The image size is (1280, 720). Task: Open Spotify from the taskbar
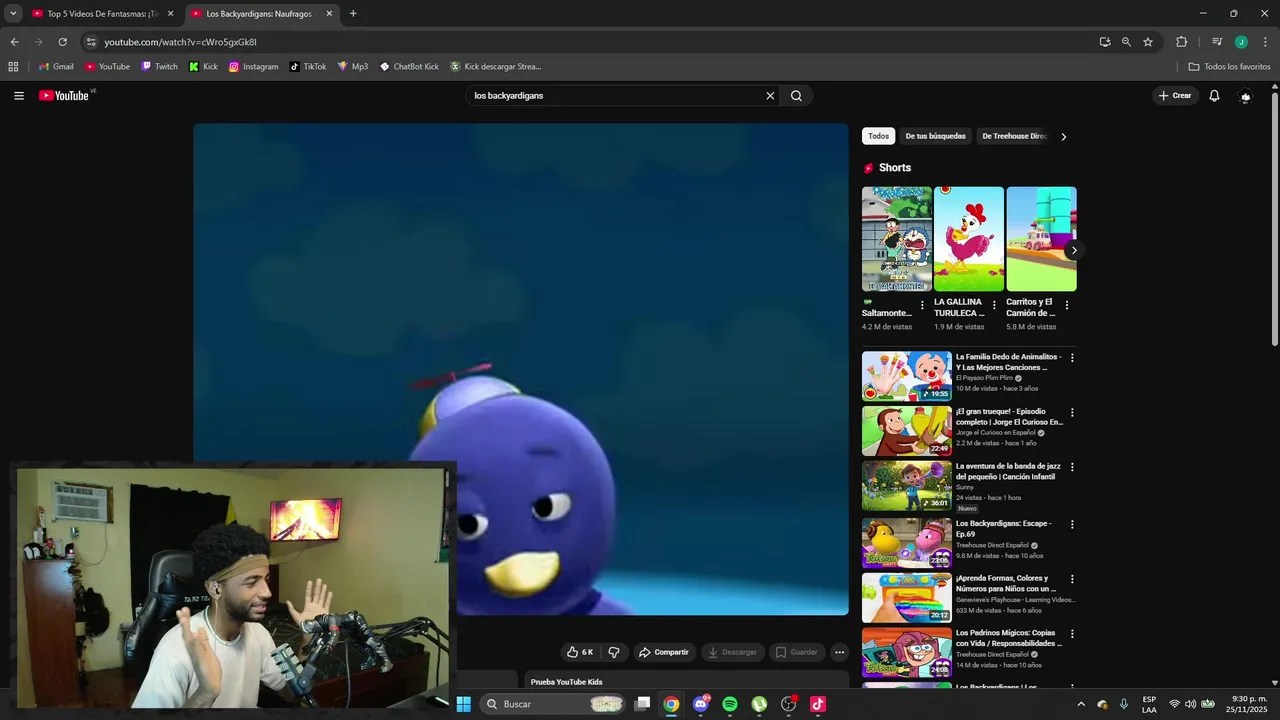(x=730, y=704)
